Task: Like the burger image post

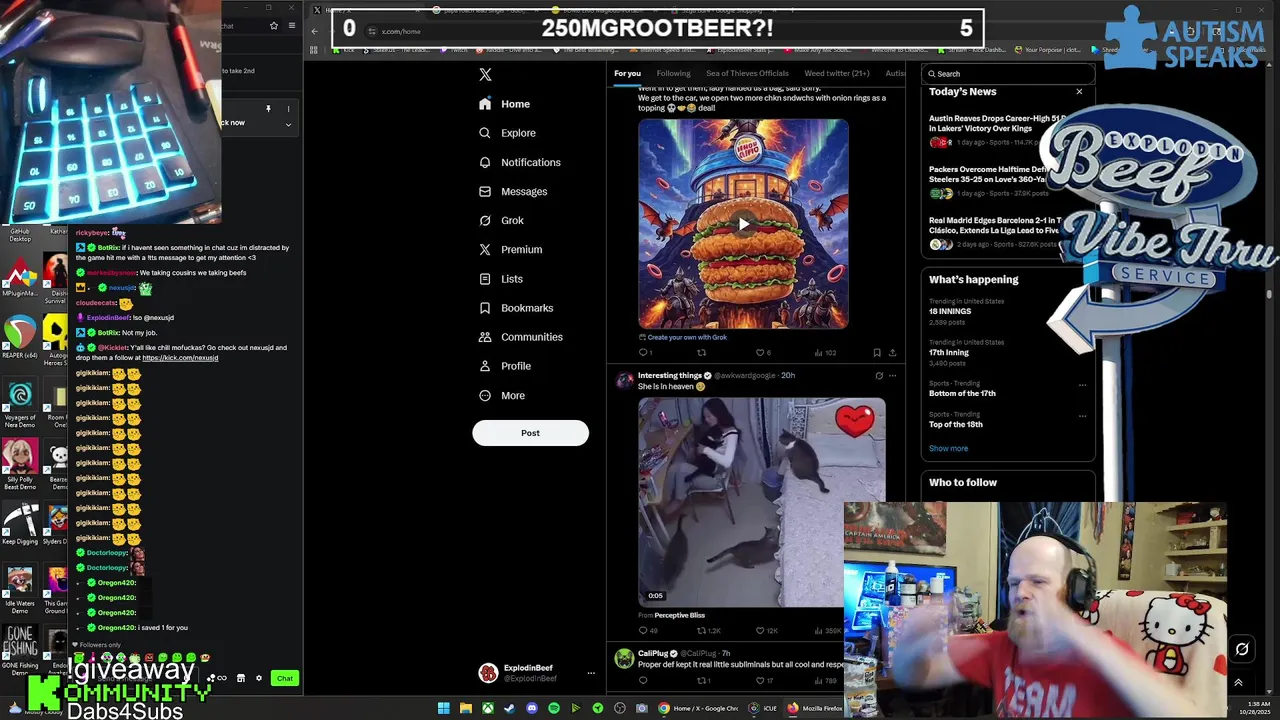Action: click(762, 352)
